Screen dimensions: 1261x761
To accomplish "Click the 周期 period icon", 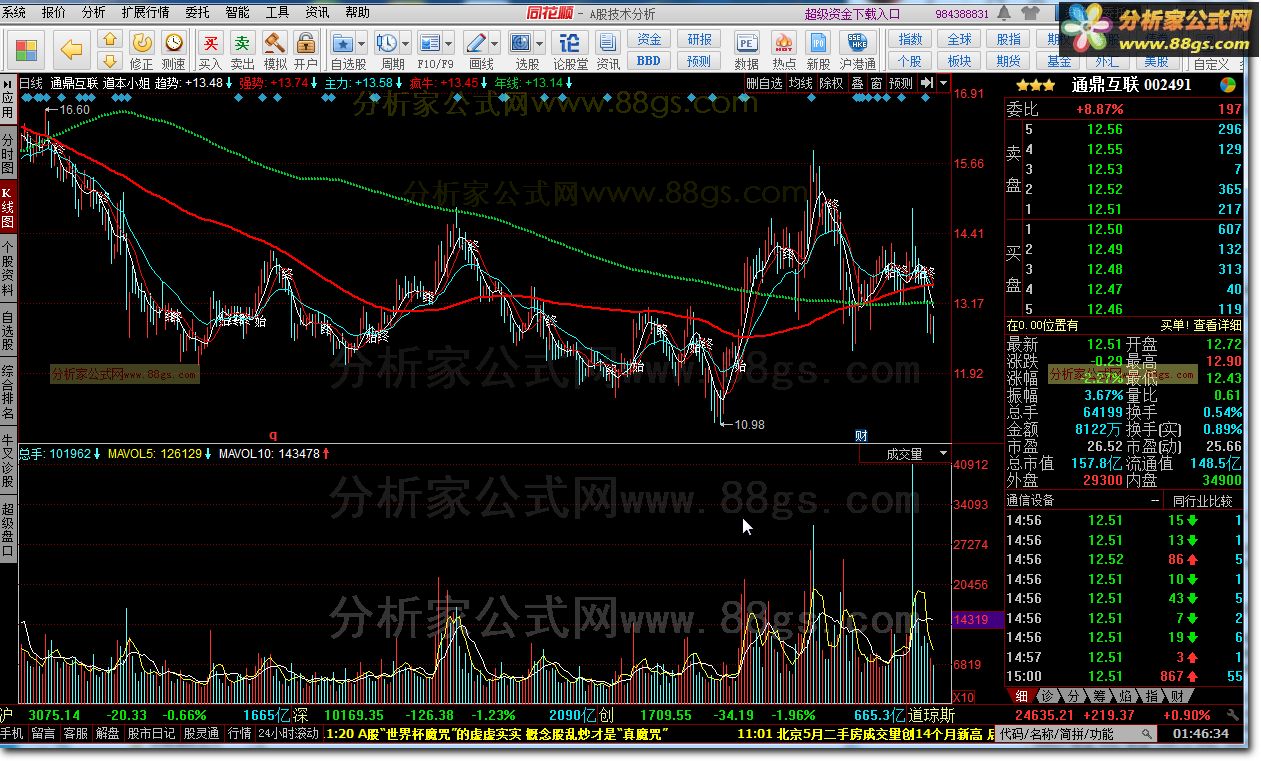I will click(x=389, y=44).
